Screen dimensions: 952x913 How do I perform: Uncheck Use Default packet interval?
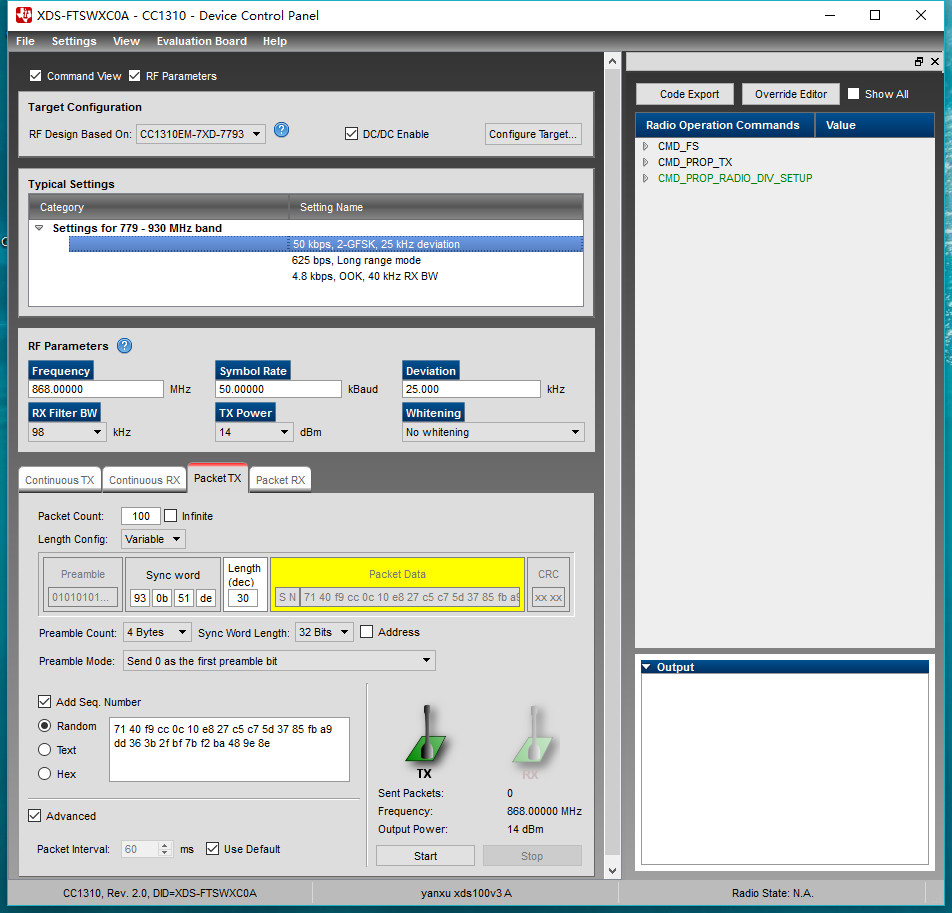coord(212,849)
